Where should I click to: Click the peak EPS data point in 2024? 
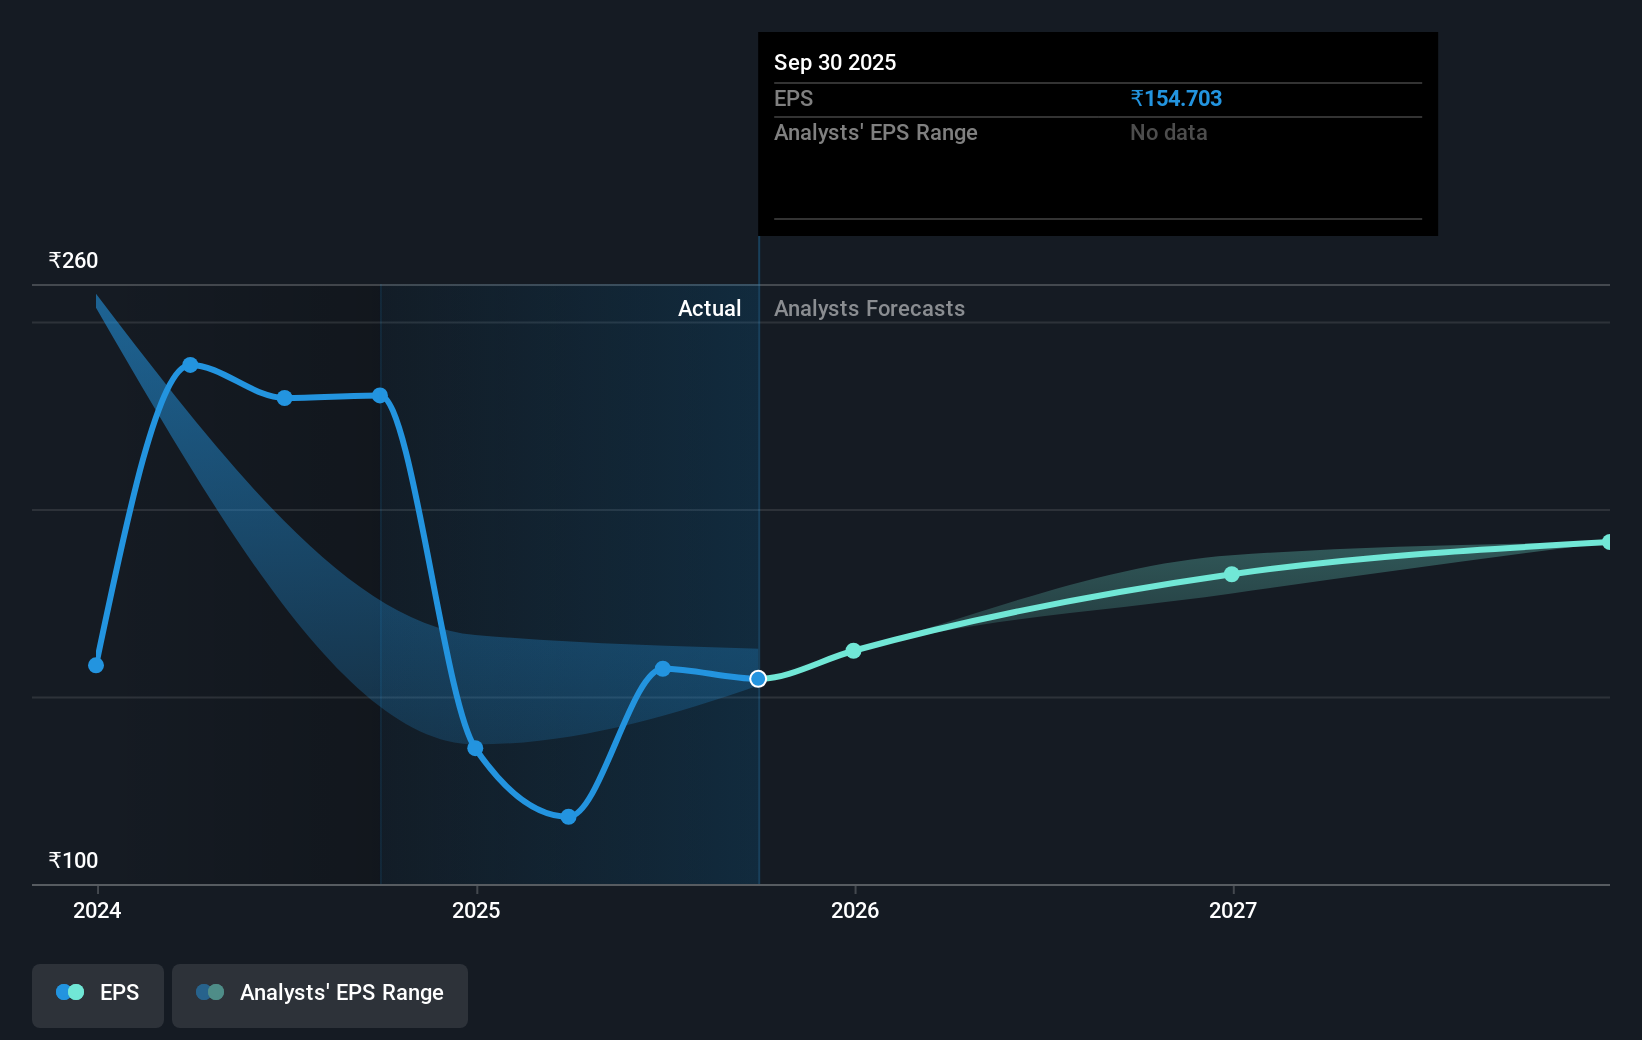point(190,365)
